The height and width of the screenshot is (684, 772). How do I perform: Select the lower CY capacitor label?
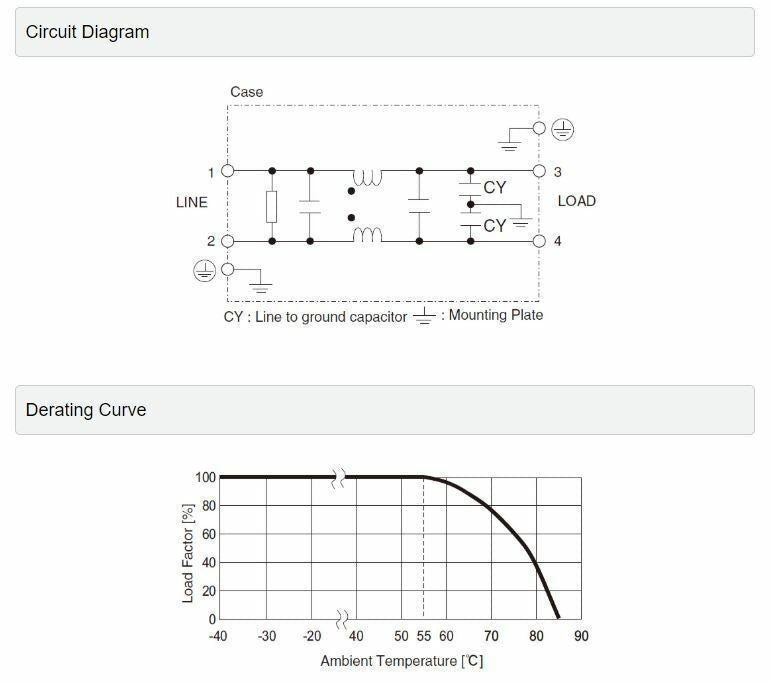click(x=495, y=226)
